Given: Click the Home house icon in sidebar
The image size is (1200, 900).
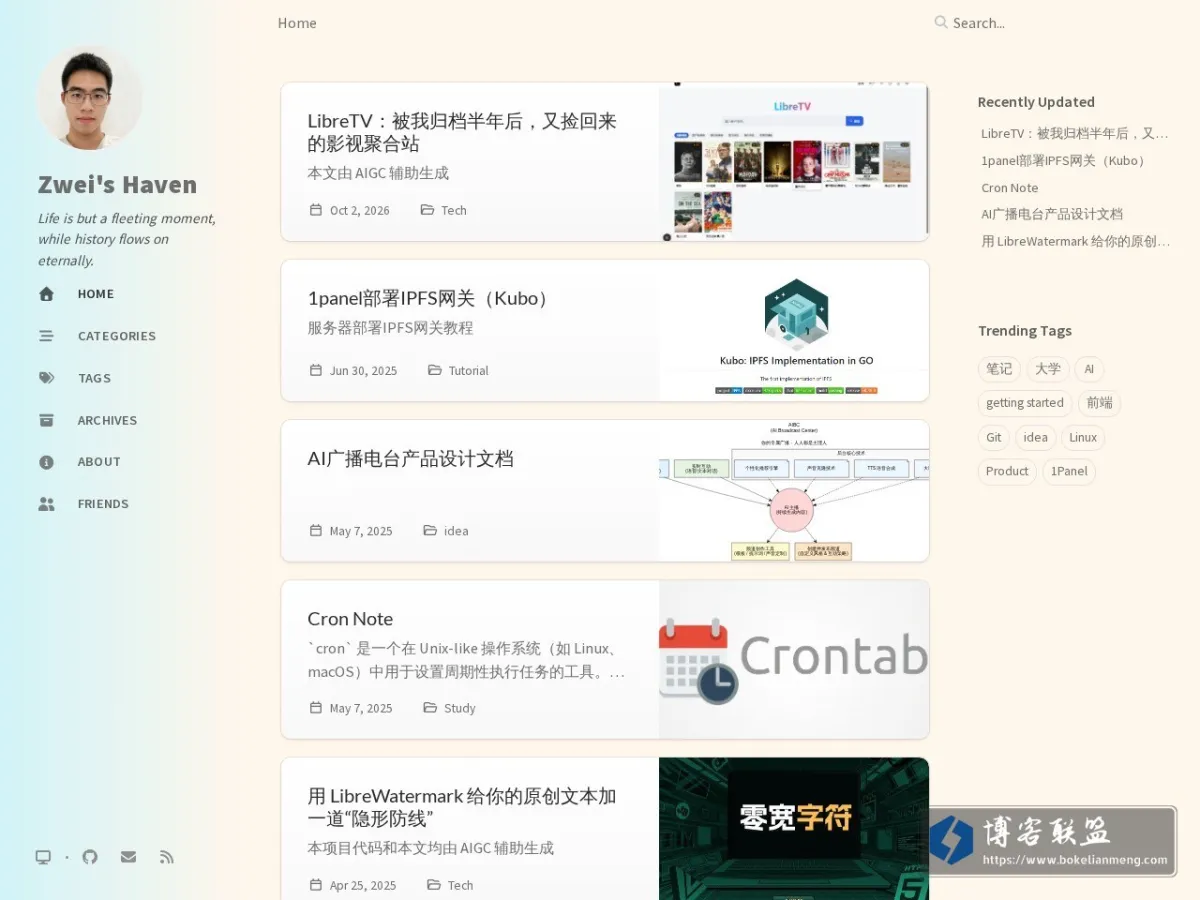Looking at the screenshot, I should (46, 294).
